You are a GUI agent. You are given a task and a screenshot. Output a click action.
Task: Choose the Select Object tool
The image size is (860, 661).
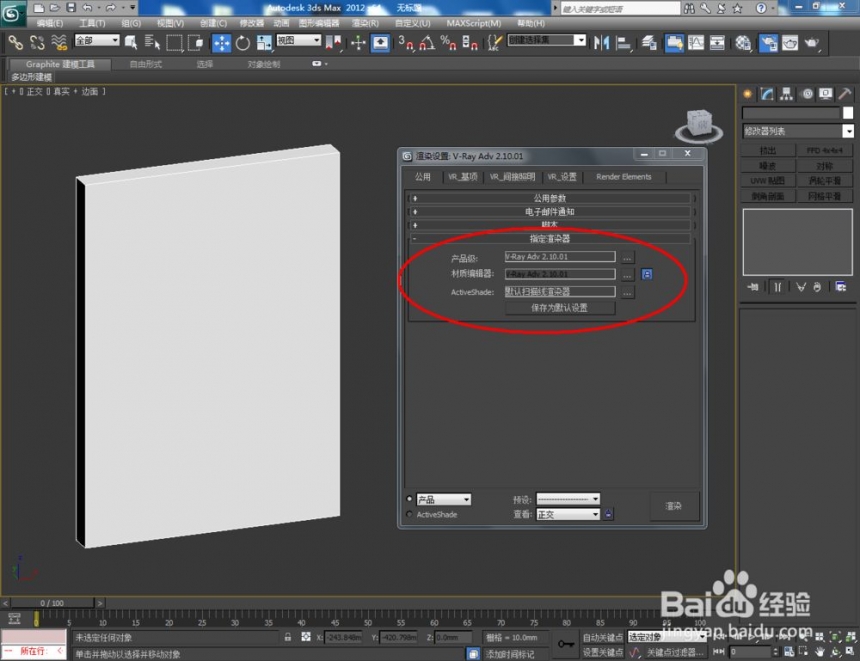point(131,42)
